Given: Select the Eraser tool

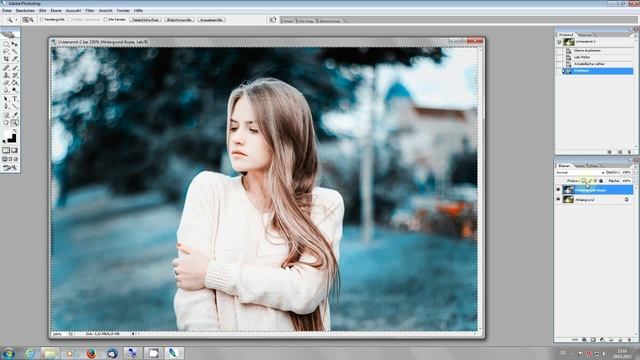Looking at the screenshot, I should coord(6,83).
